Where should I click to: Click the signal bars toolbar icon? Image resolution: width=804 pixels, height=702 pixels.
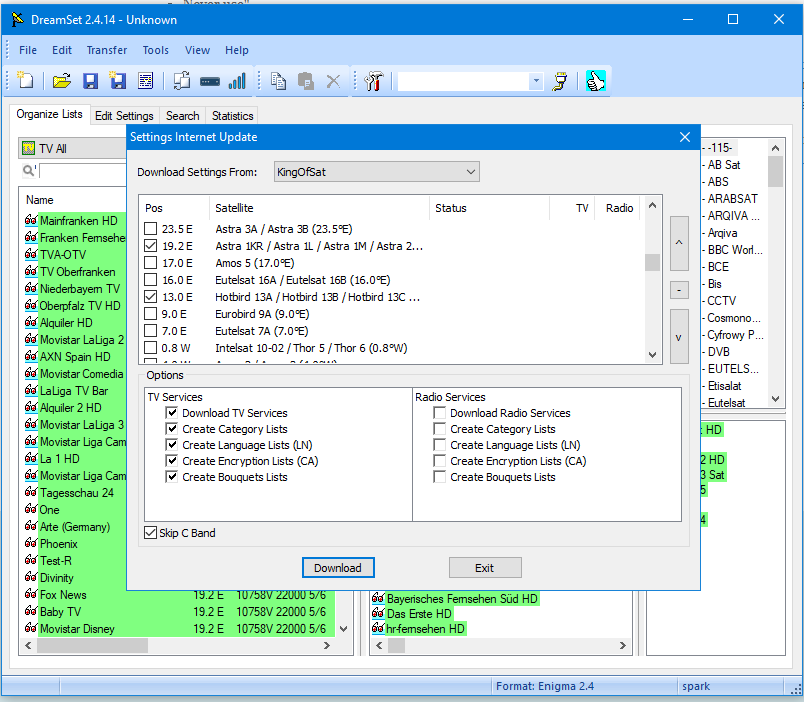point(237,81)
